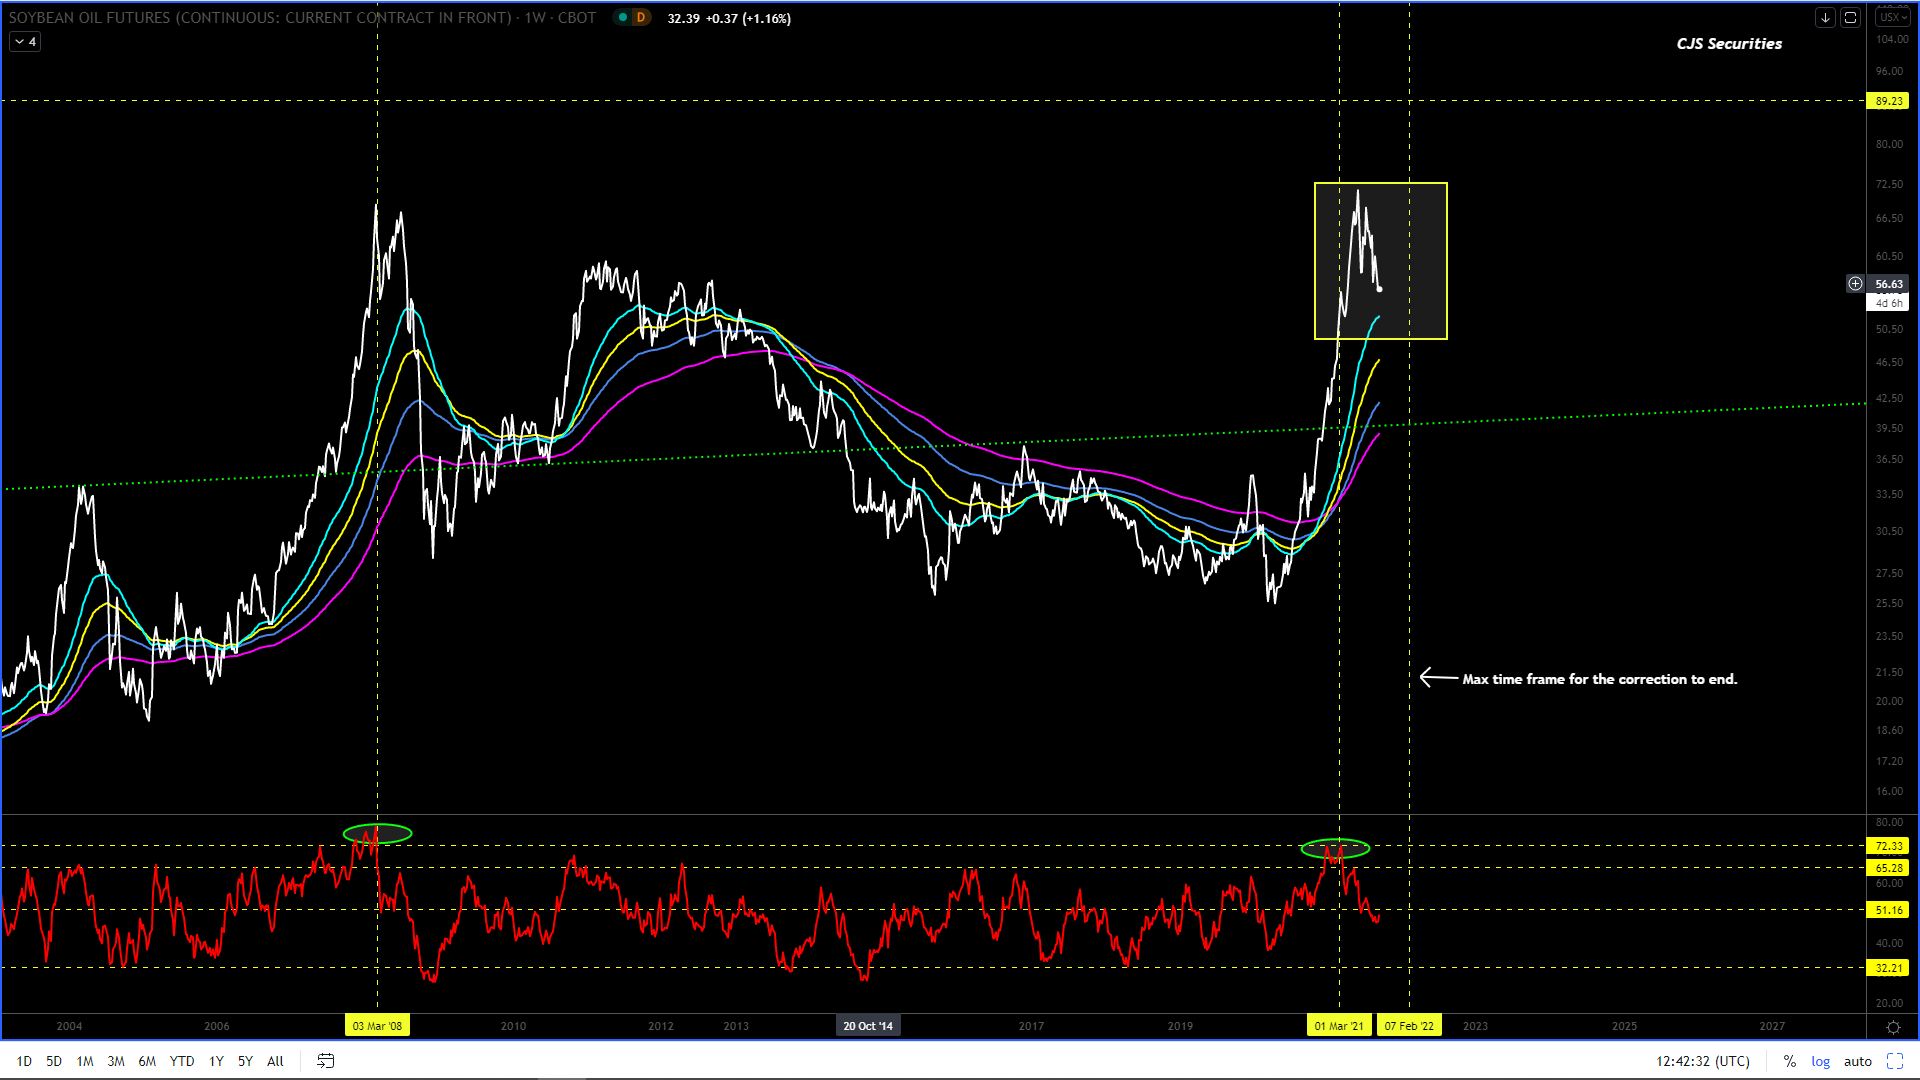Click the All time range button
Screen dimensions: 1920x1080
(275, 1061)
